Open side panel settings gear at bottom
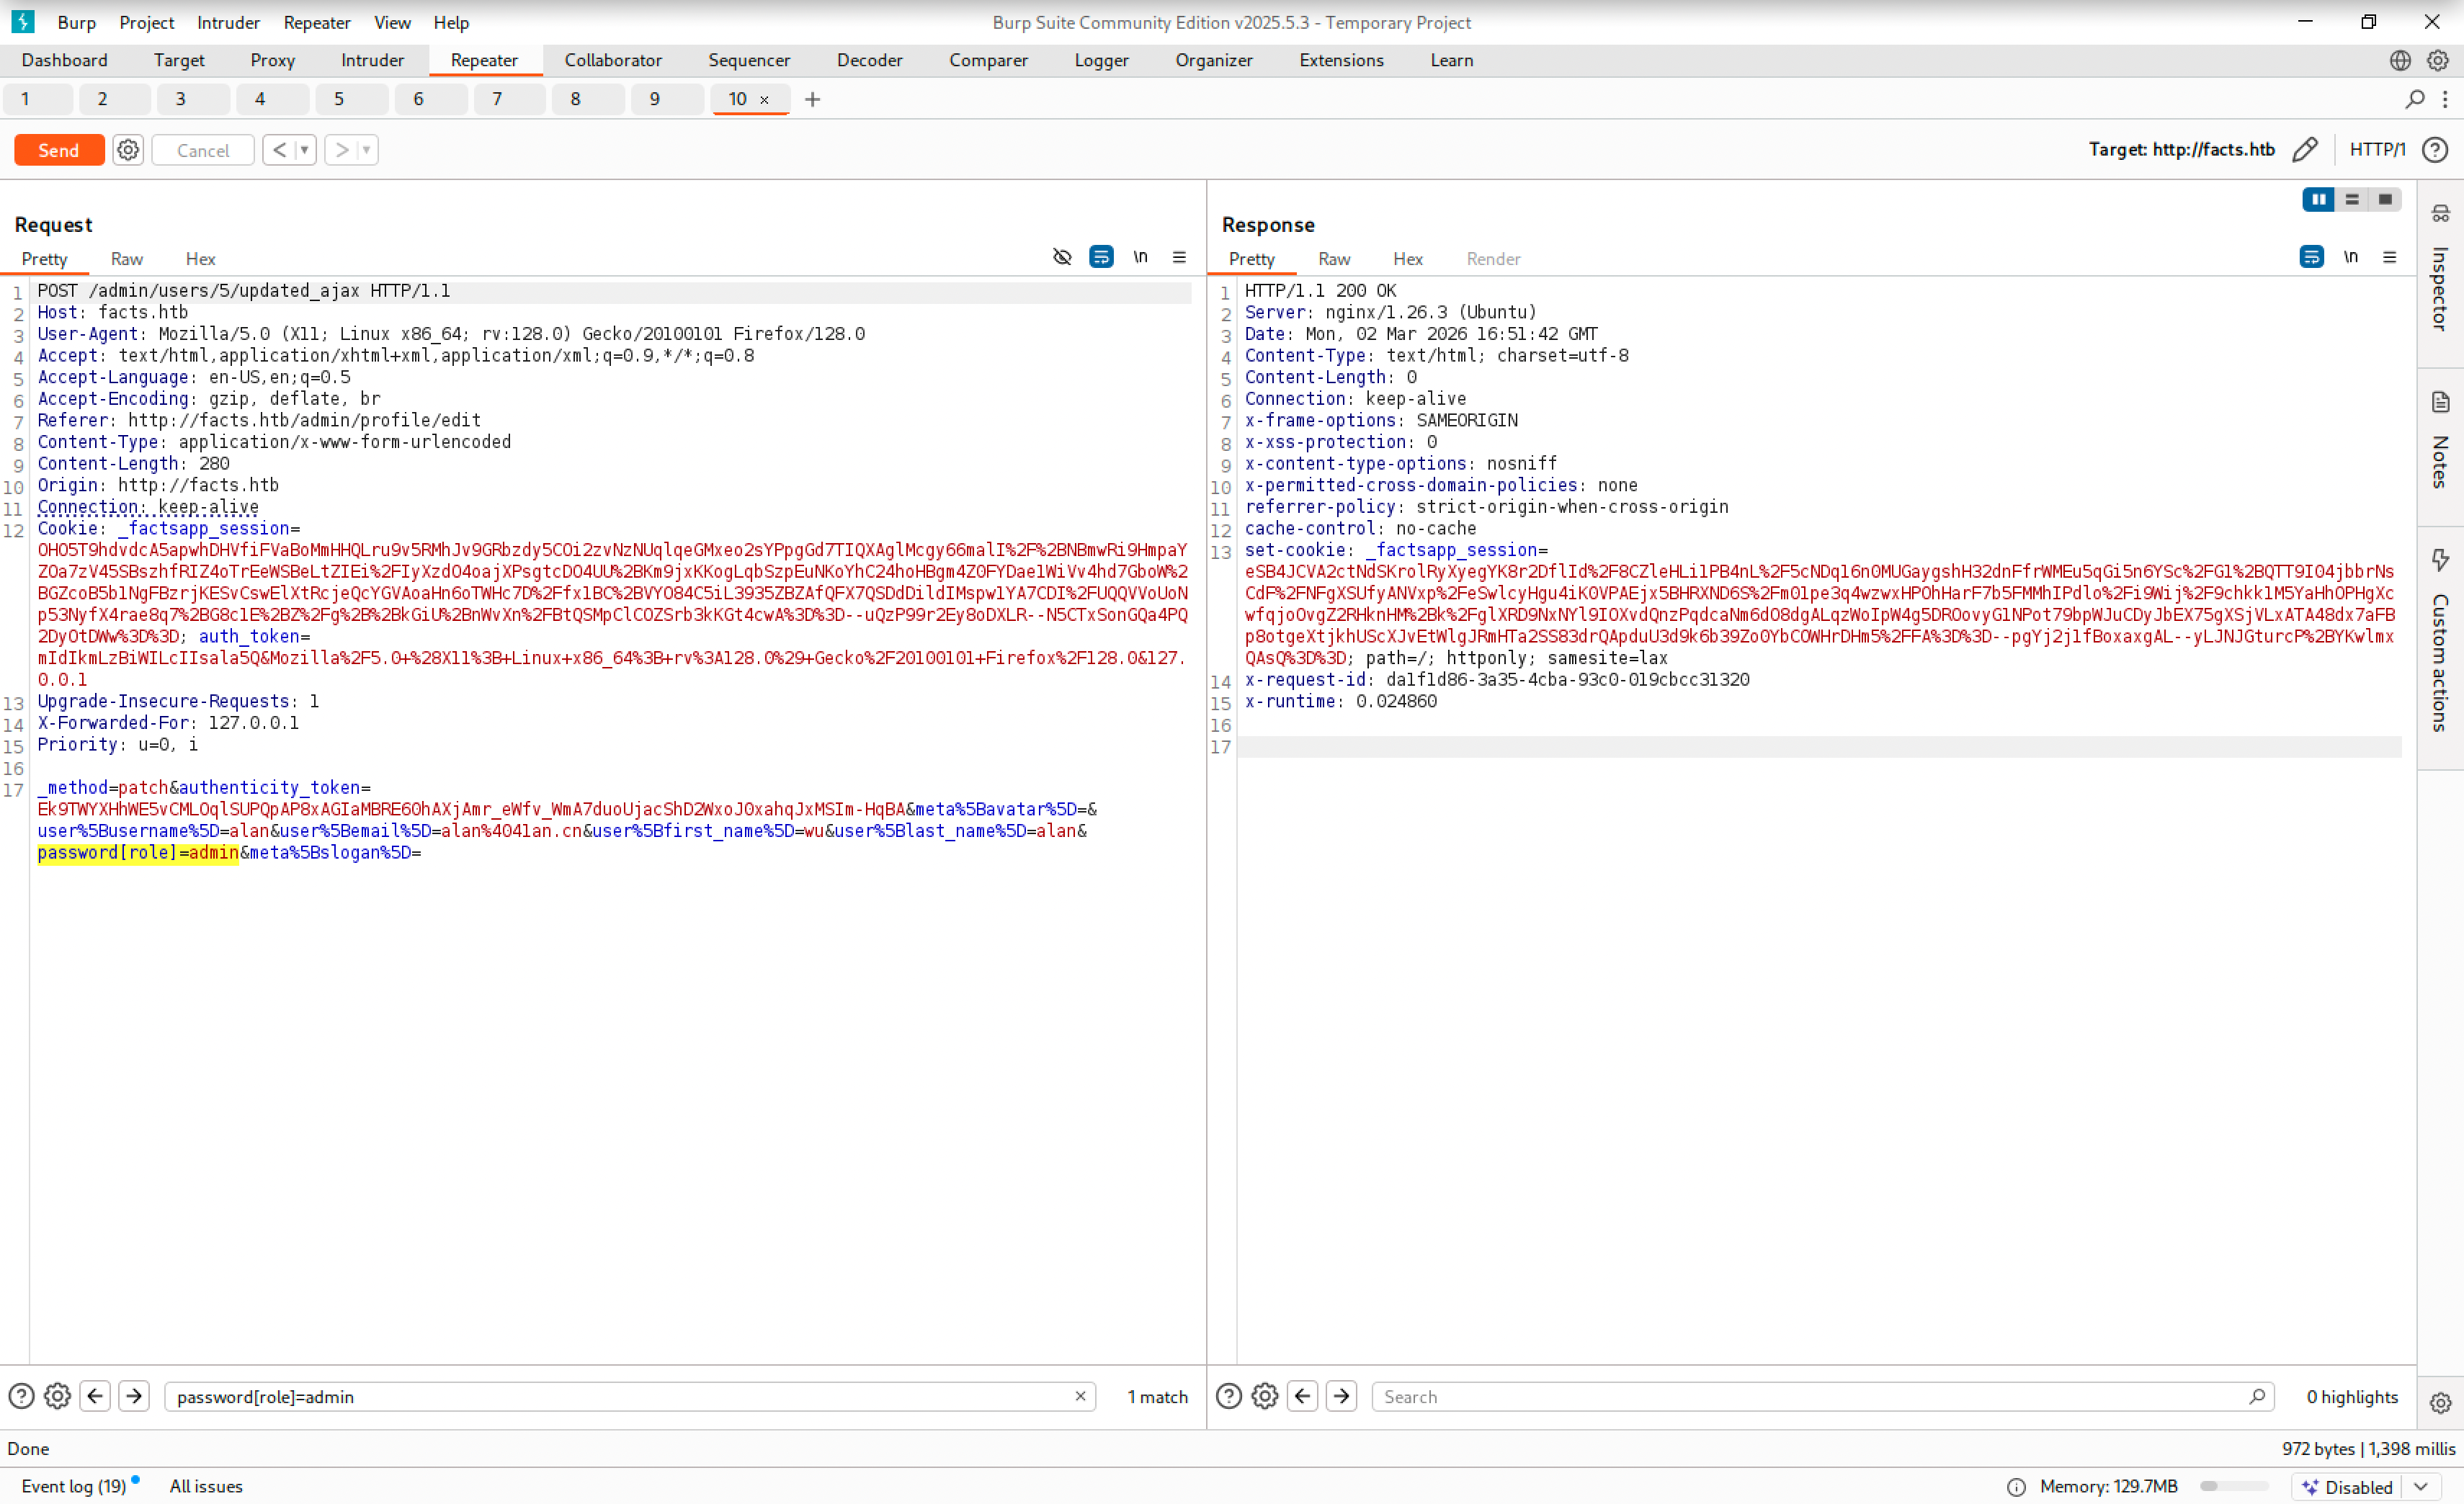This screenshot has height=1504, width=2464. (2441, 1403)
